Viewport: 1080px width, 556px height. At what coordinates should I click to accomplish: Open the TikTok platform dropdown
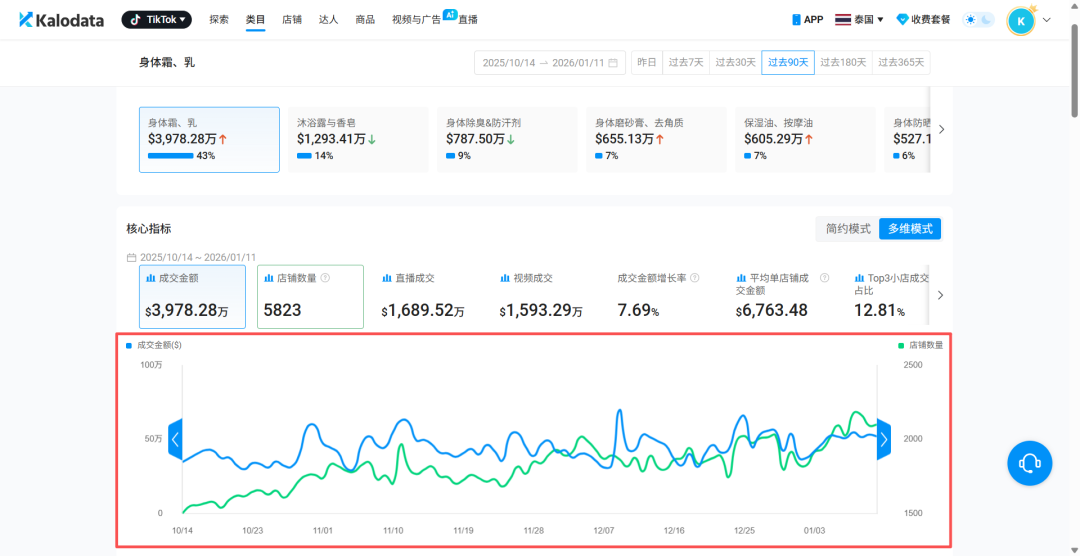point(156,20)
